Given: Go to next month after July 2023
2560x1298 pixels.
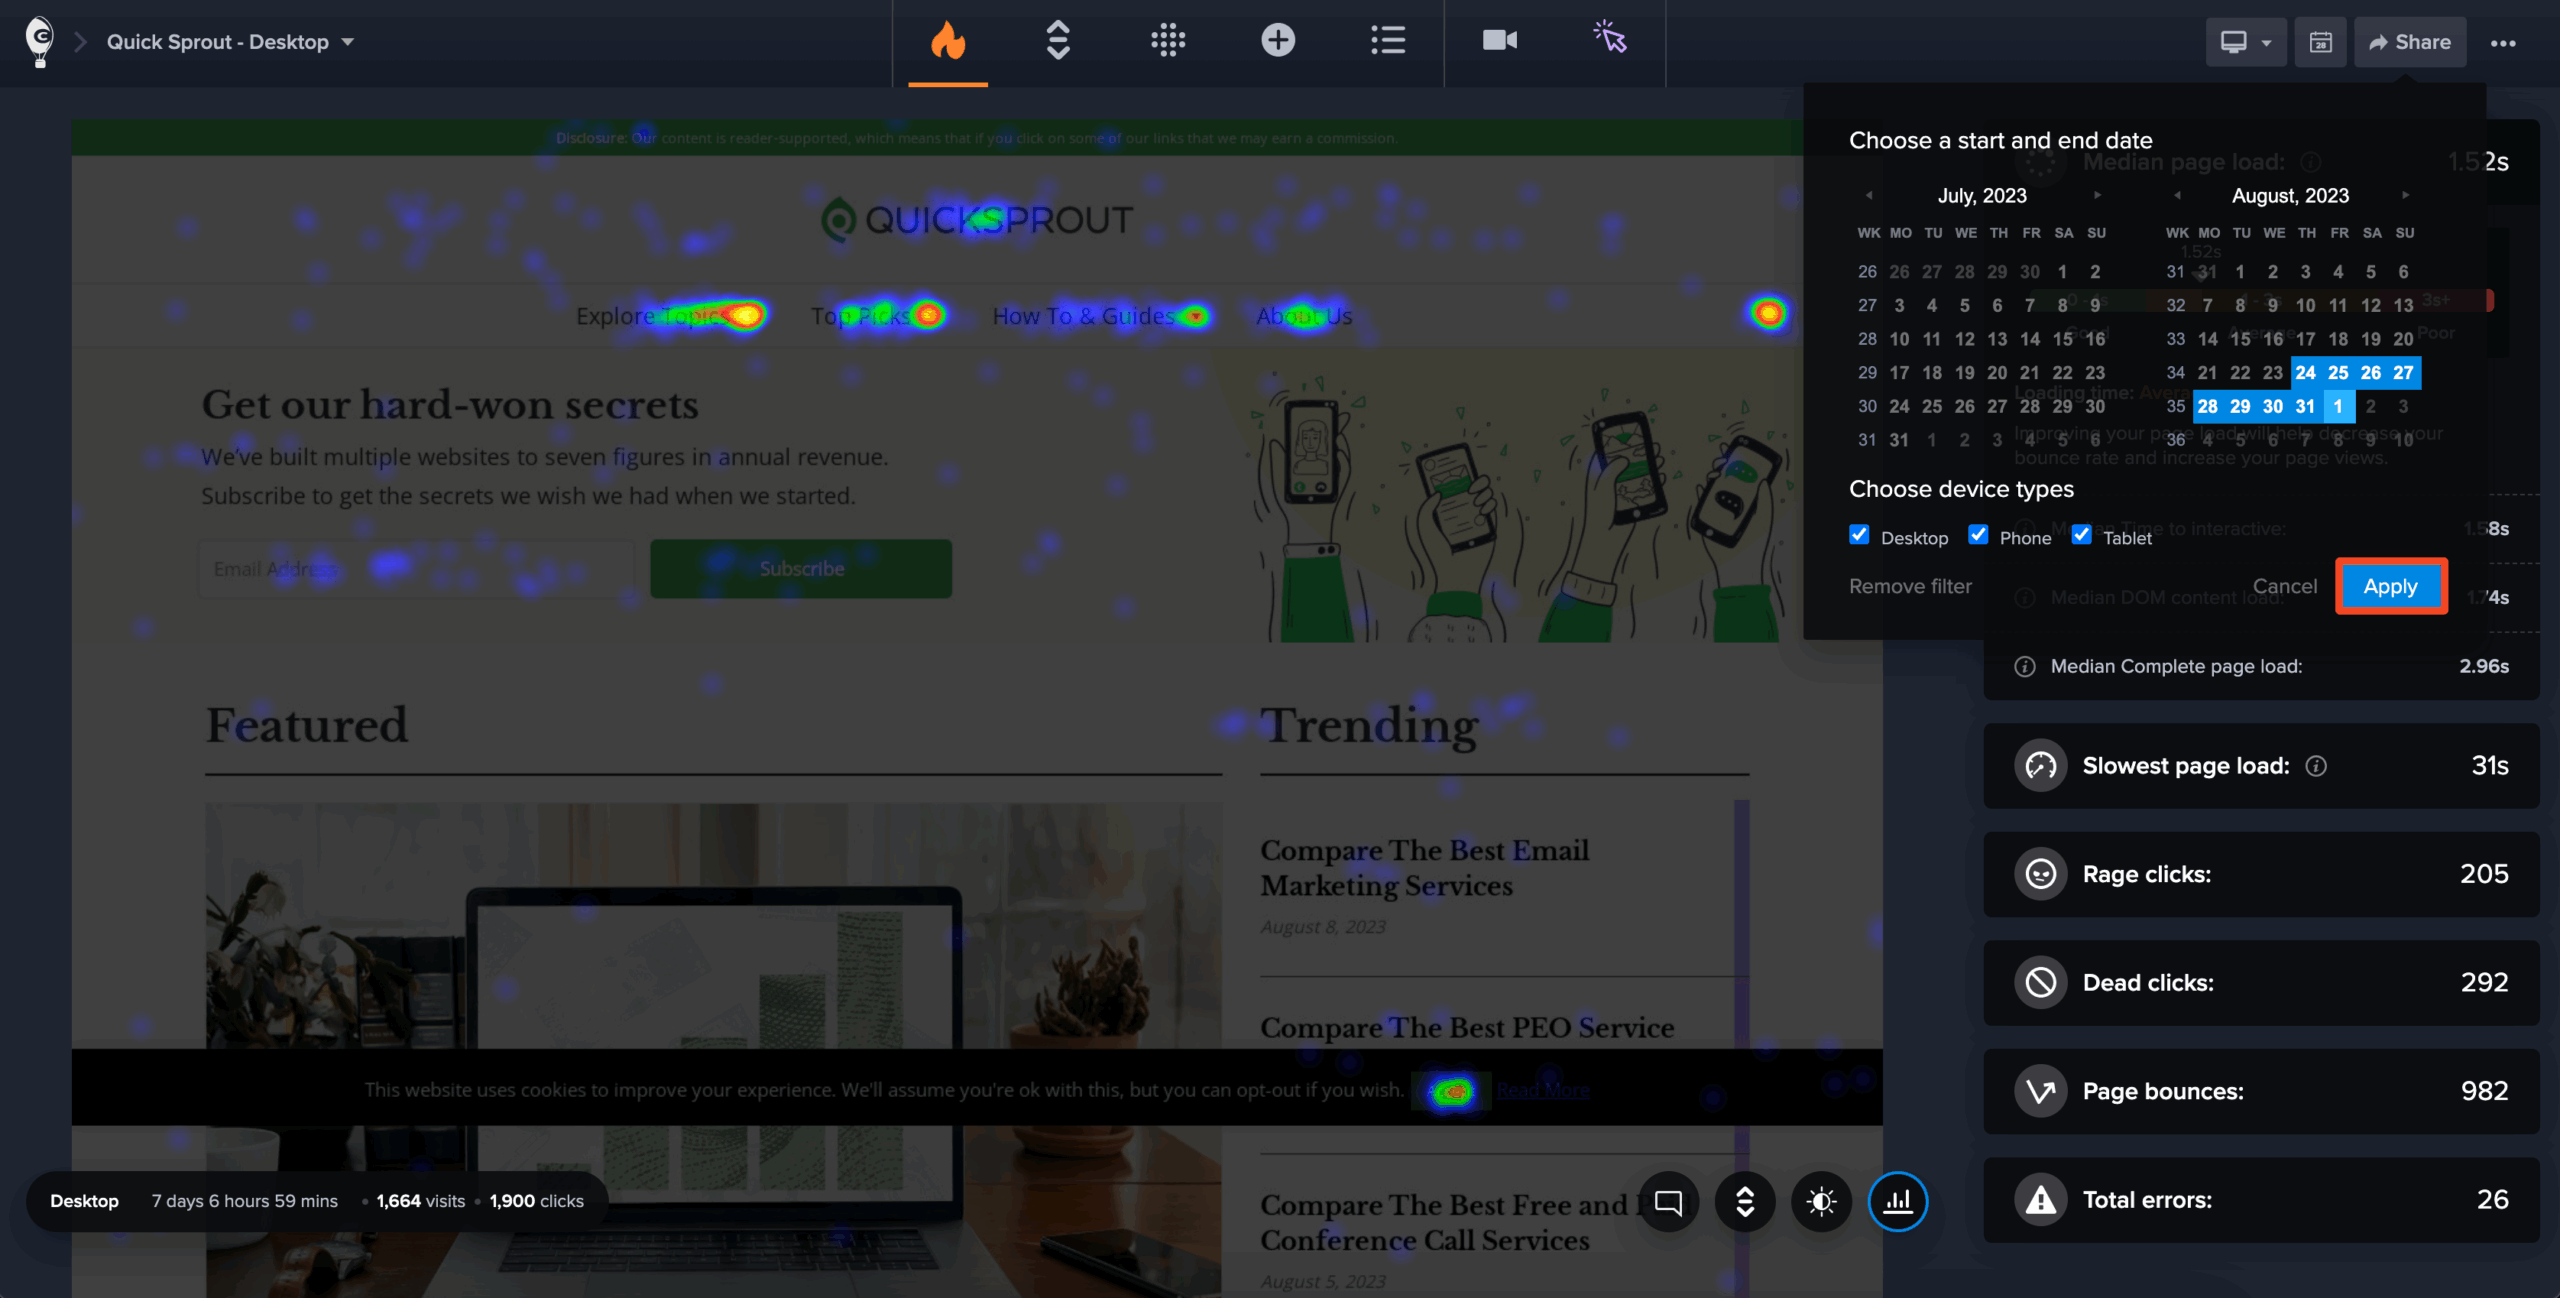Looking at the screenshot, I should coord(2097,195).
